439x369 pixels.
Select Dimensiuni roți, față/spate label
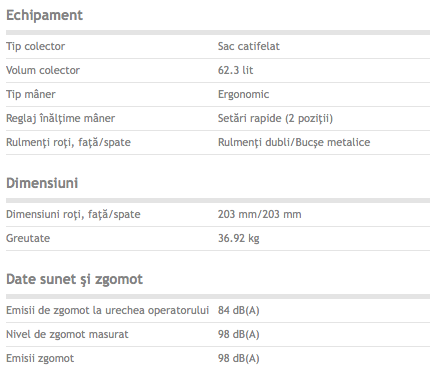(x=73, y=214)
